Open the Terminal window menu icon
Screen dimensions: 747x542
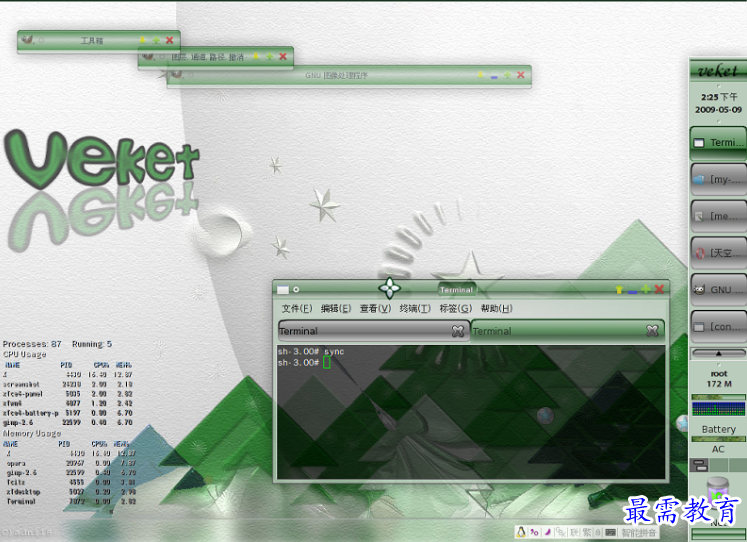pyautogui.click(x=283, y=290)
